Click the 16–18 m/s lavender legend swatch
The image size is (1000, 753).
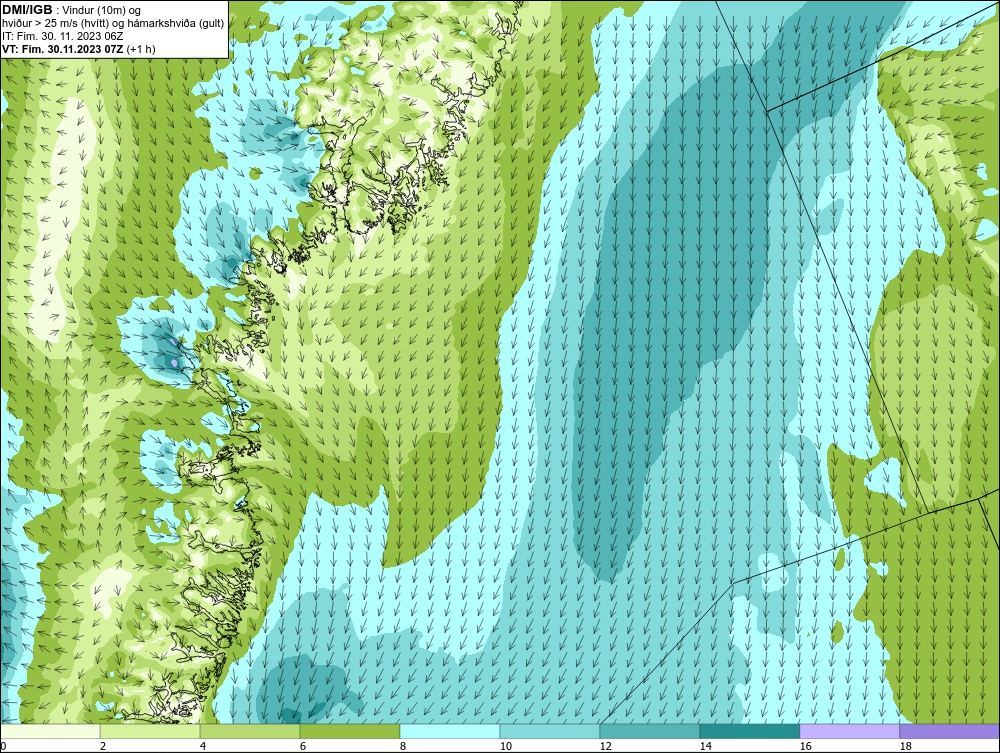point(849,731)
